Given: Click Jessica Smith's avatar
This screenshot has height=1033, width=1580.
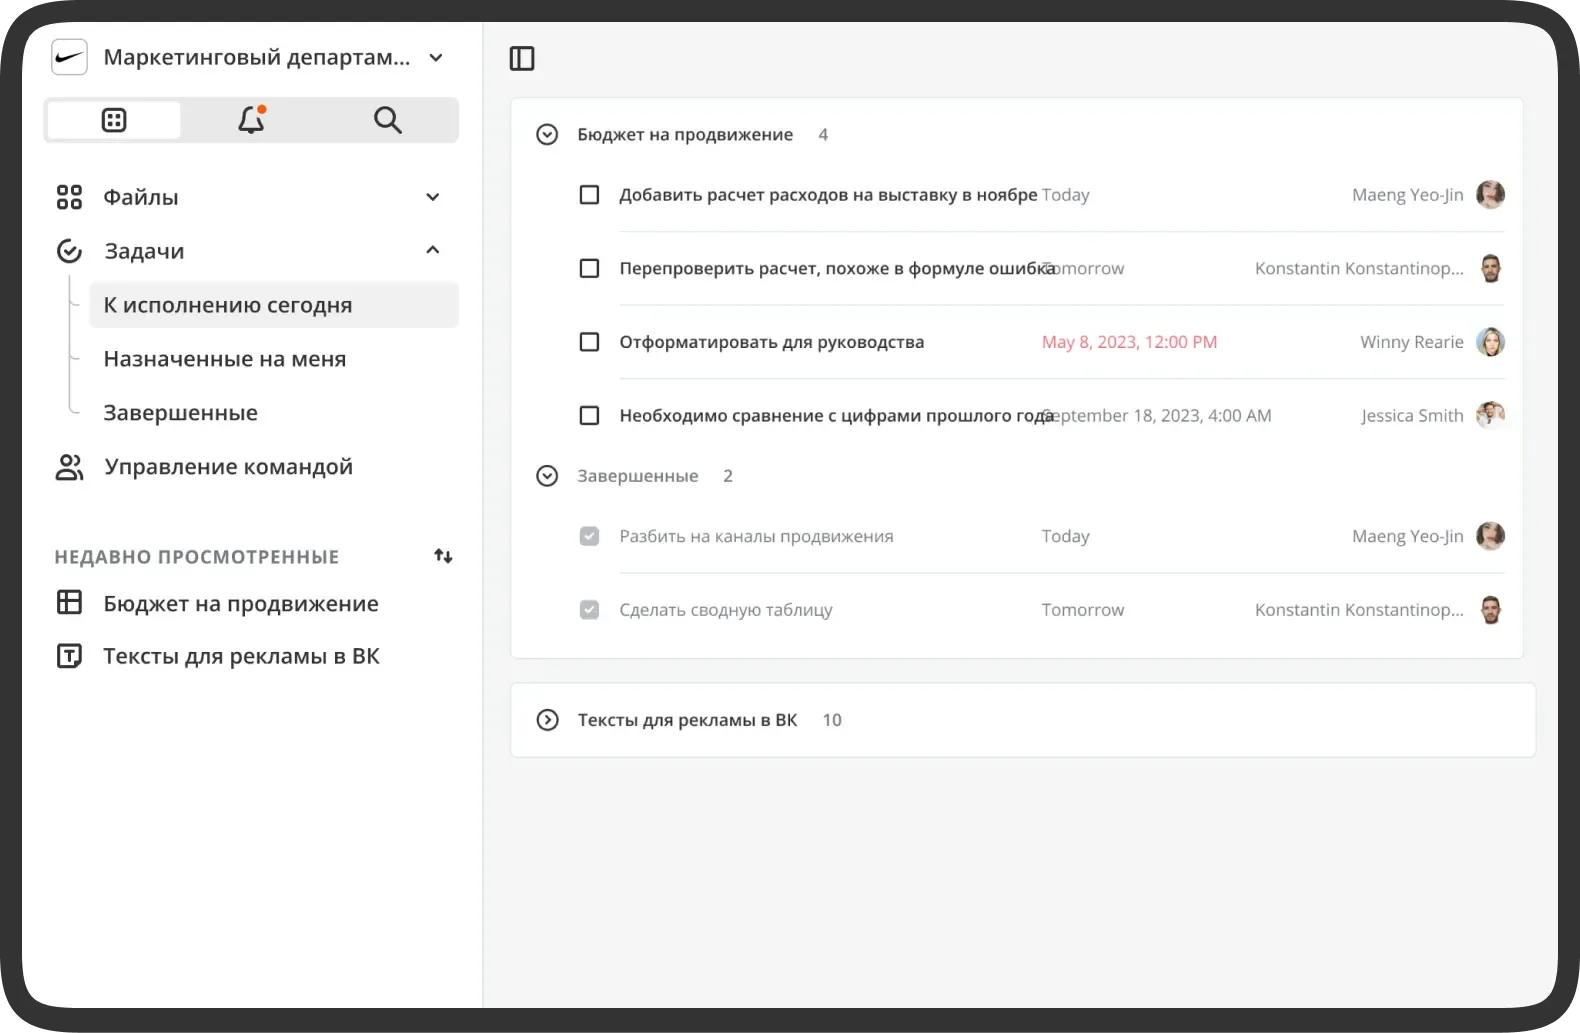Looking at the screenshot, I should click(x=1490, y=415).
